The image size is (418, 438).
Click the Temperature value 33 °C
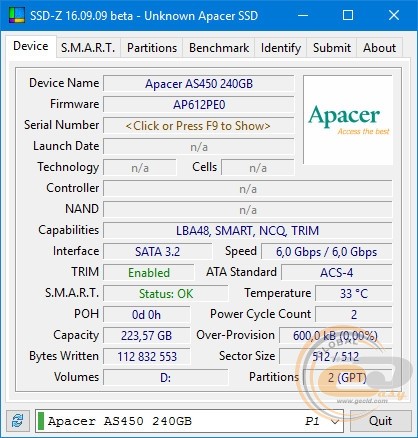354,294
